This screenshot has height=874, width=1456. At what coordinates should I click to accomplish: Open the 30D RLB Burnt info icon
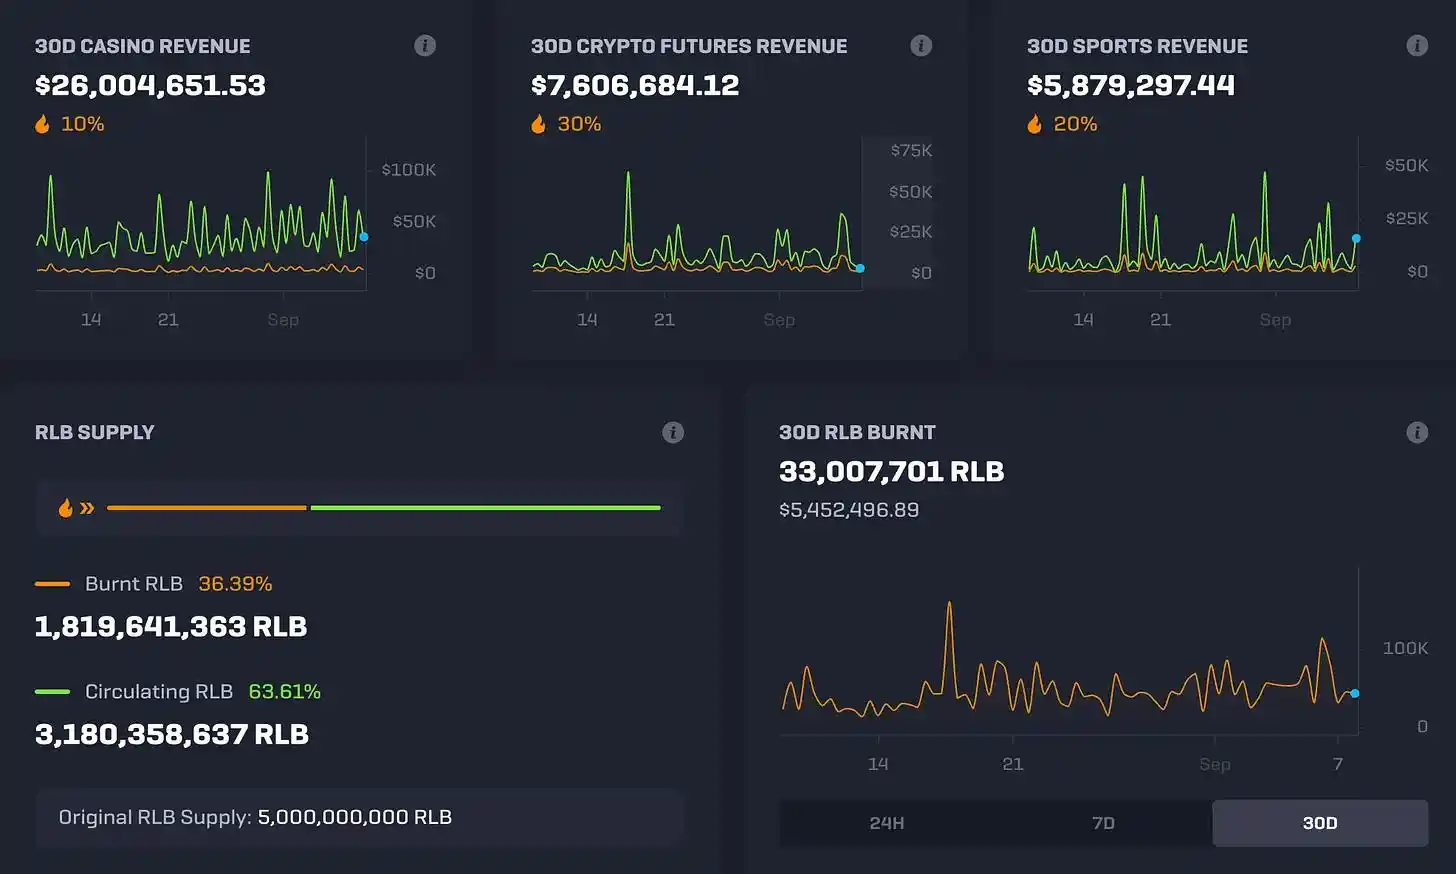tap(1417, 432)
